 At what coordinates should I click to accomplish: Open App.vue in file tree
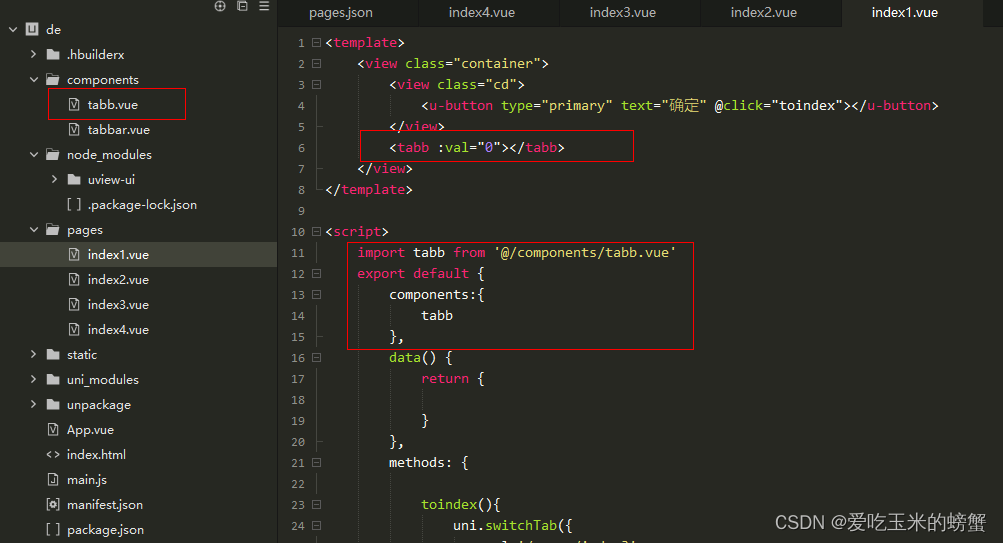90,430
